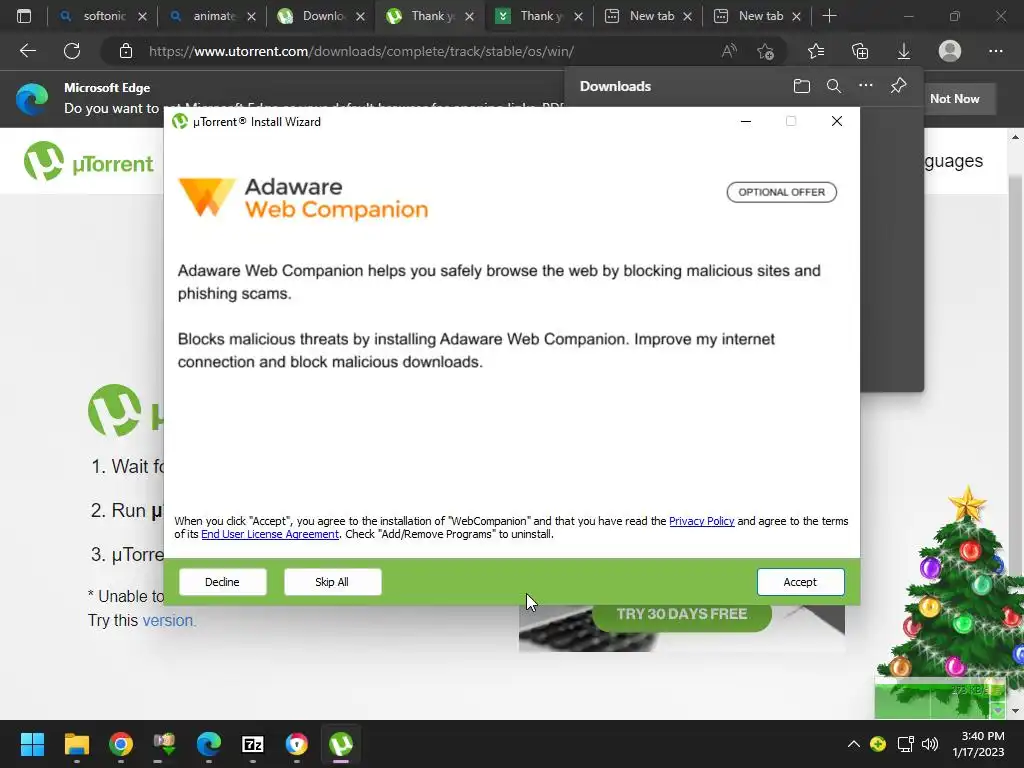The height and width of the screenshot is (768, 1024).
Task: Close the softonic tab
Action: click(x=142, y=16)
